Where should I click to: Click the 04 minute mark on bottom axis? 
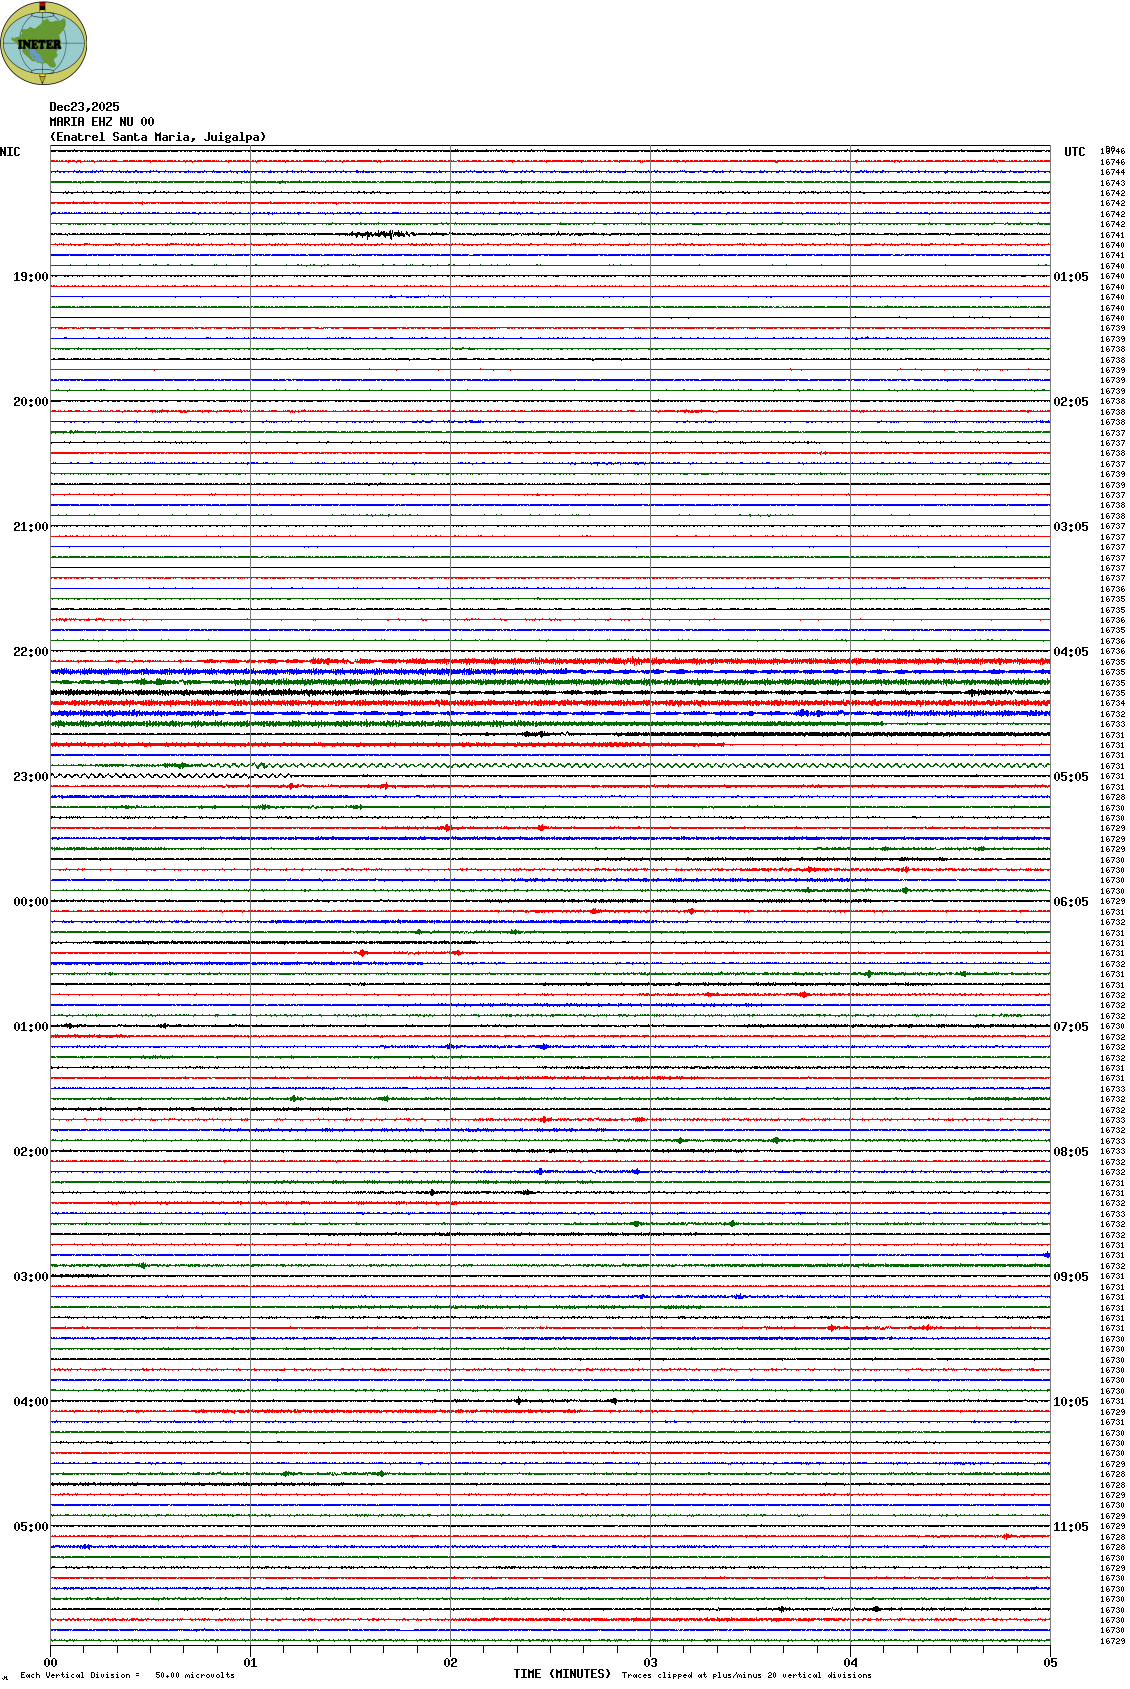pyautogui.click(x=851, y=1663)
